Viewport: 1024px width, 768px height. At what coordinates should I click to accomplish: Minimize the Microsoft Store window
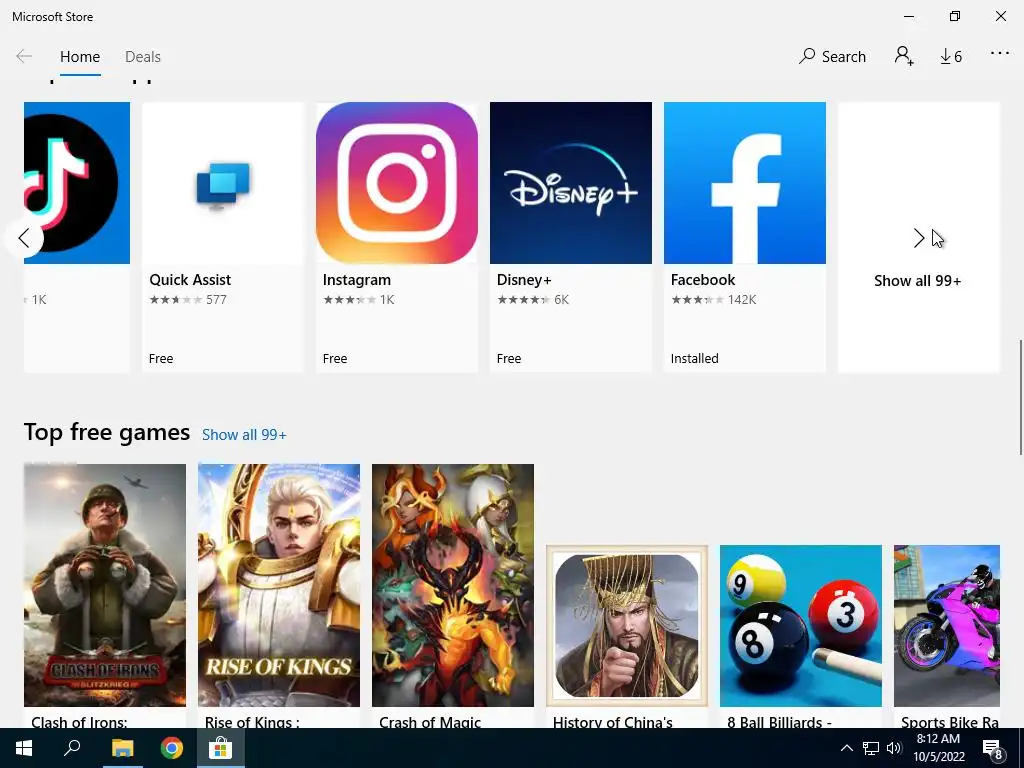tap(909, 16)
